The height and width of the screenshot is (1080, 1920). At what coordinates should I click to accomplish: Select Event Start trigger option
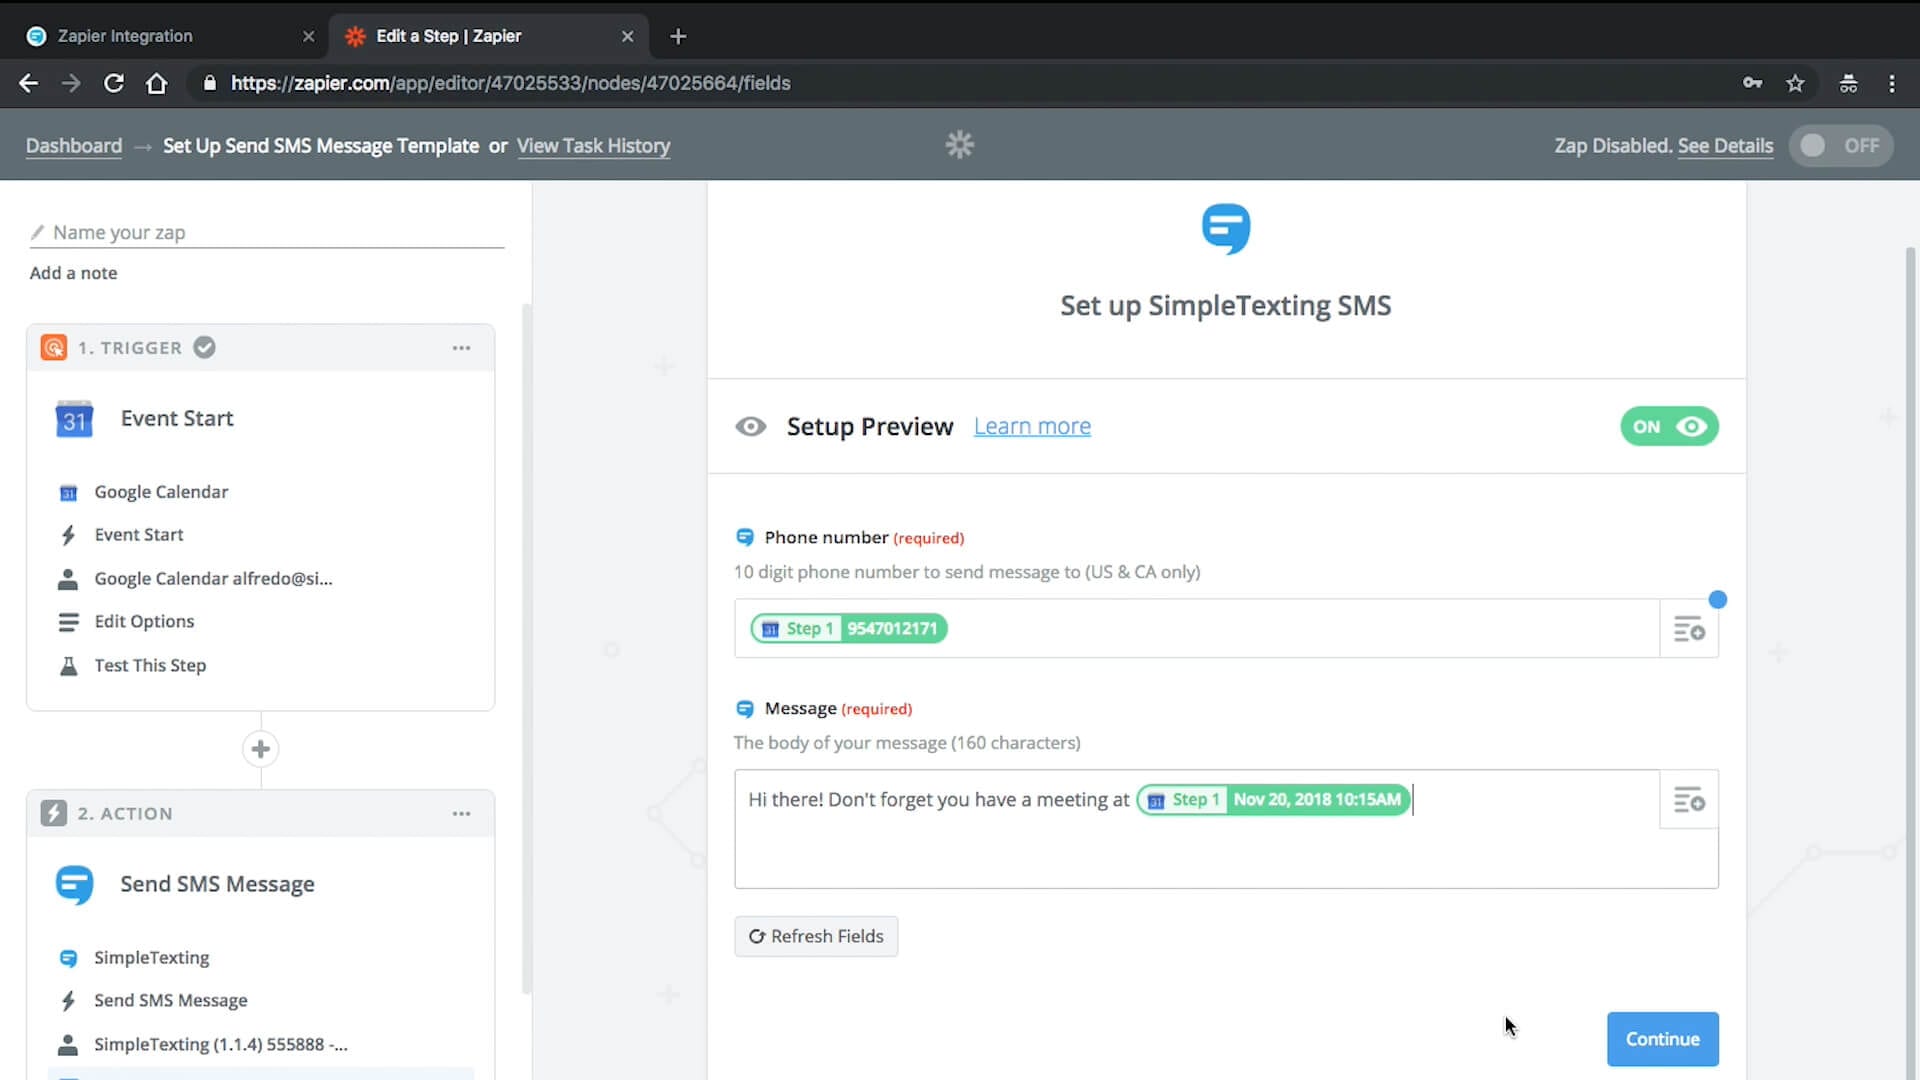pyautogui.click(x=139, y=535)
